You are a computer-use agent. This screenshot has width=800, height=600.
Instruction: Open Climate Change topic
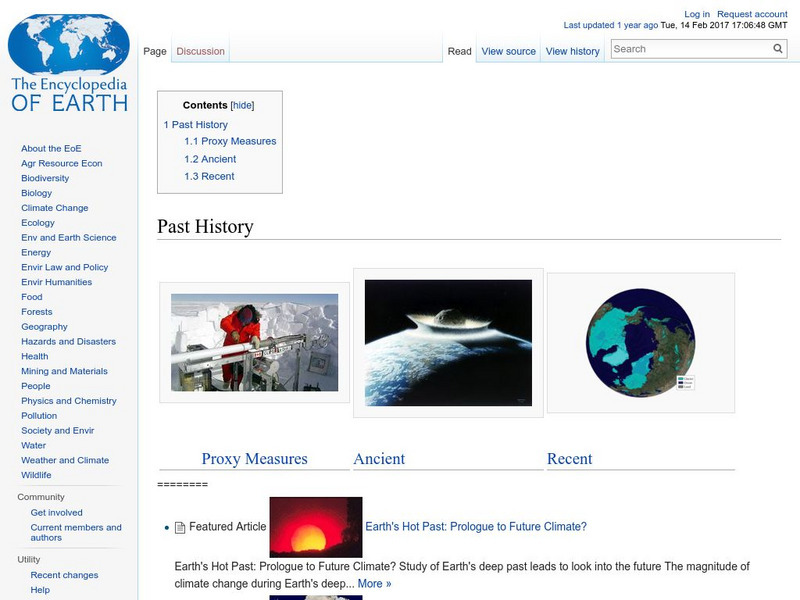coord(55,208)
